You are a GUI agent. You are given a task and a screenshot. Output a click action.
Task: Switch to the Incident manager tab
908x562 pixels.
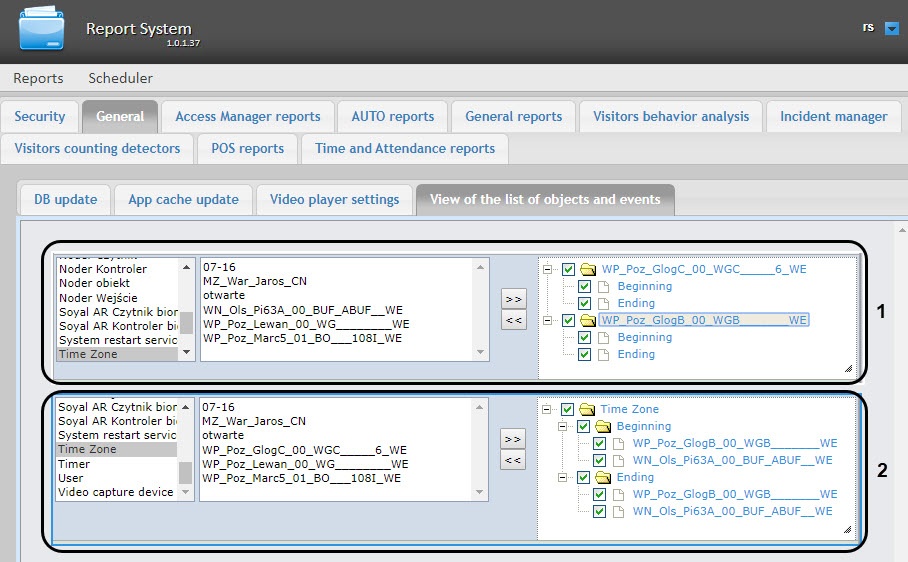point(833,116)
